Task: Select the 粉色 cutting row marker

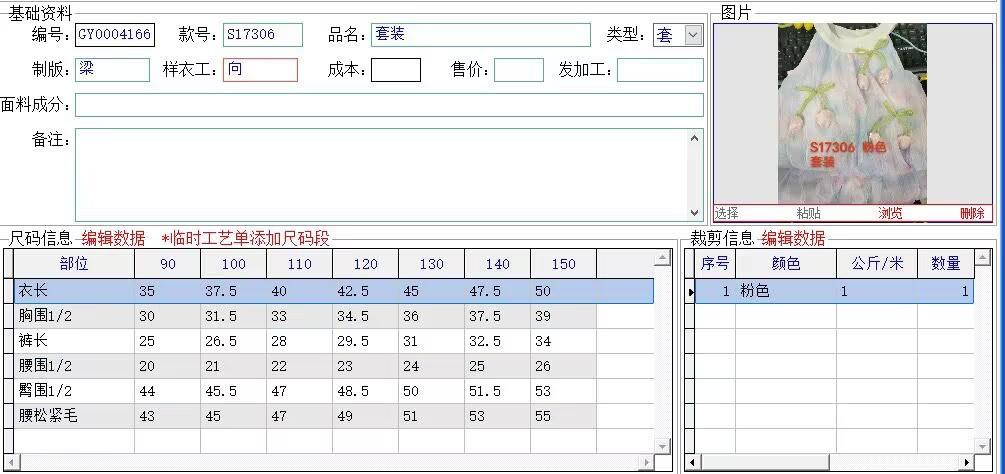Action: pos(690,291)
